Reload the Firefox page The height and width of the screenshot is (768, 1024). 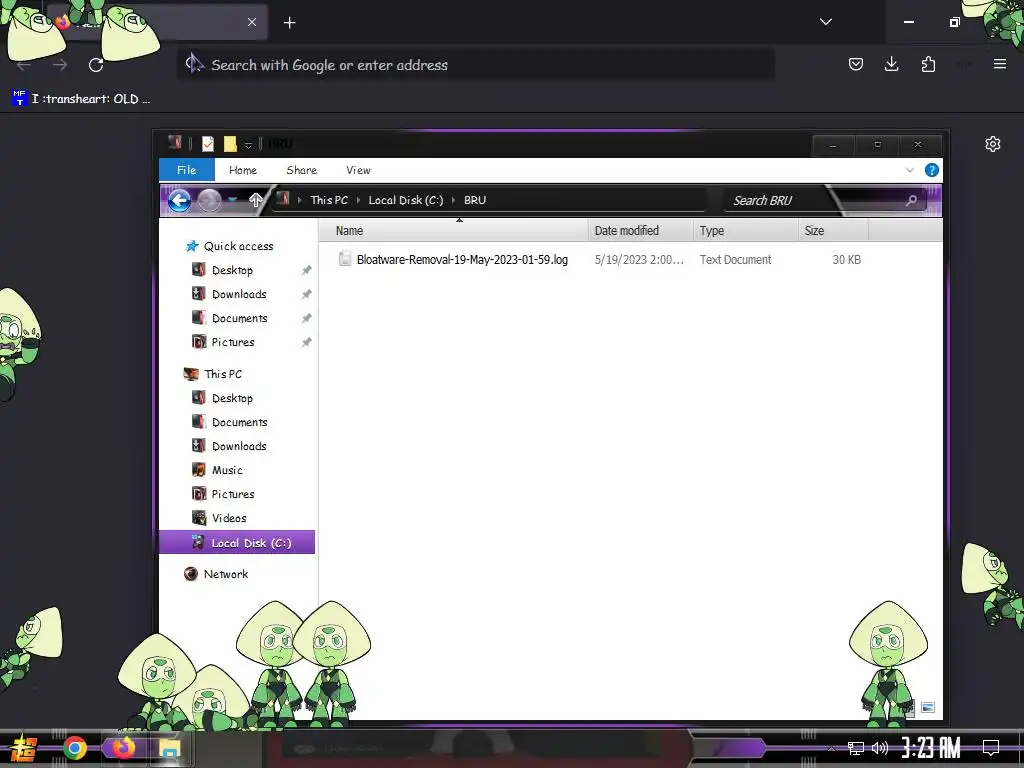[x=96, y=65]
